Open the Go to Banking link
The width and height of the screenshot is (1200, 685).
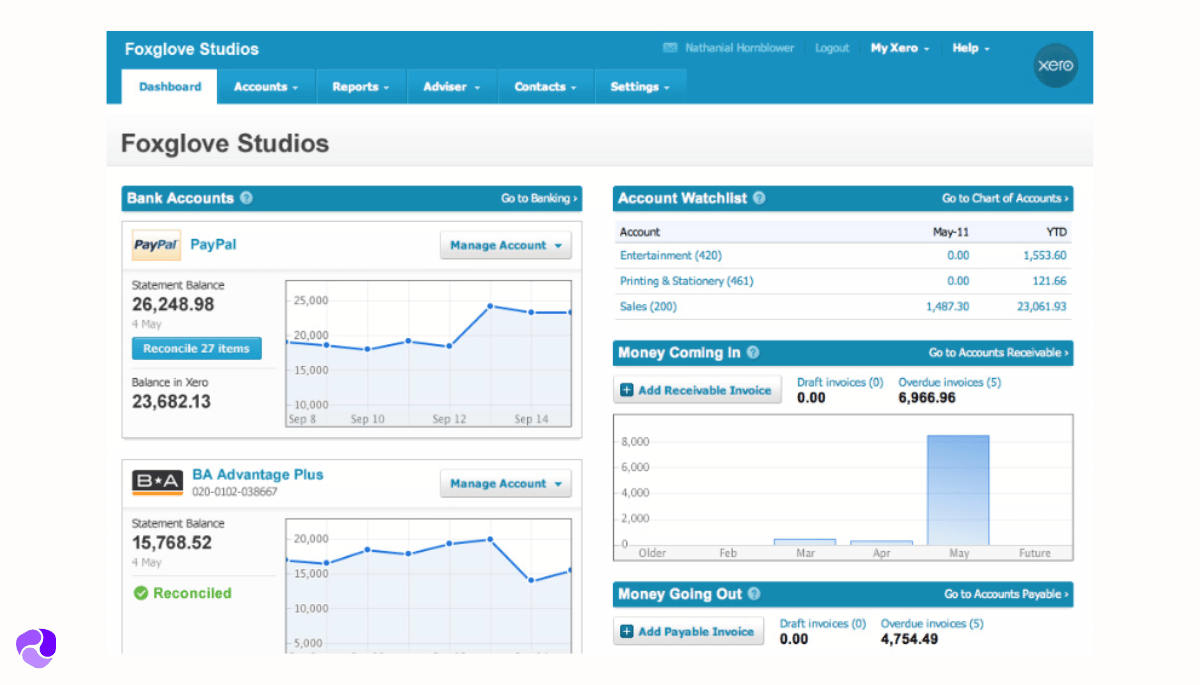[539, 198]
